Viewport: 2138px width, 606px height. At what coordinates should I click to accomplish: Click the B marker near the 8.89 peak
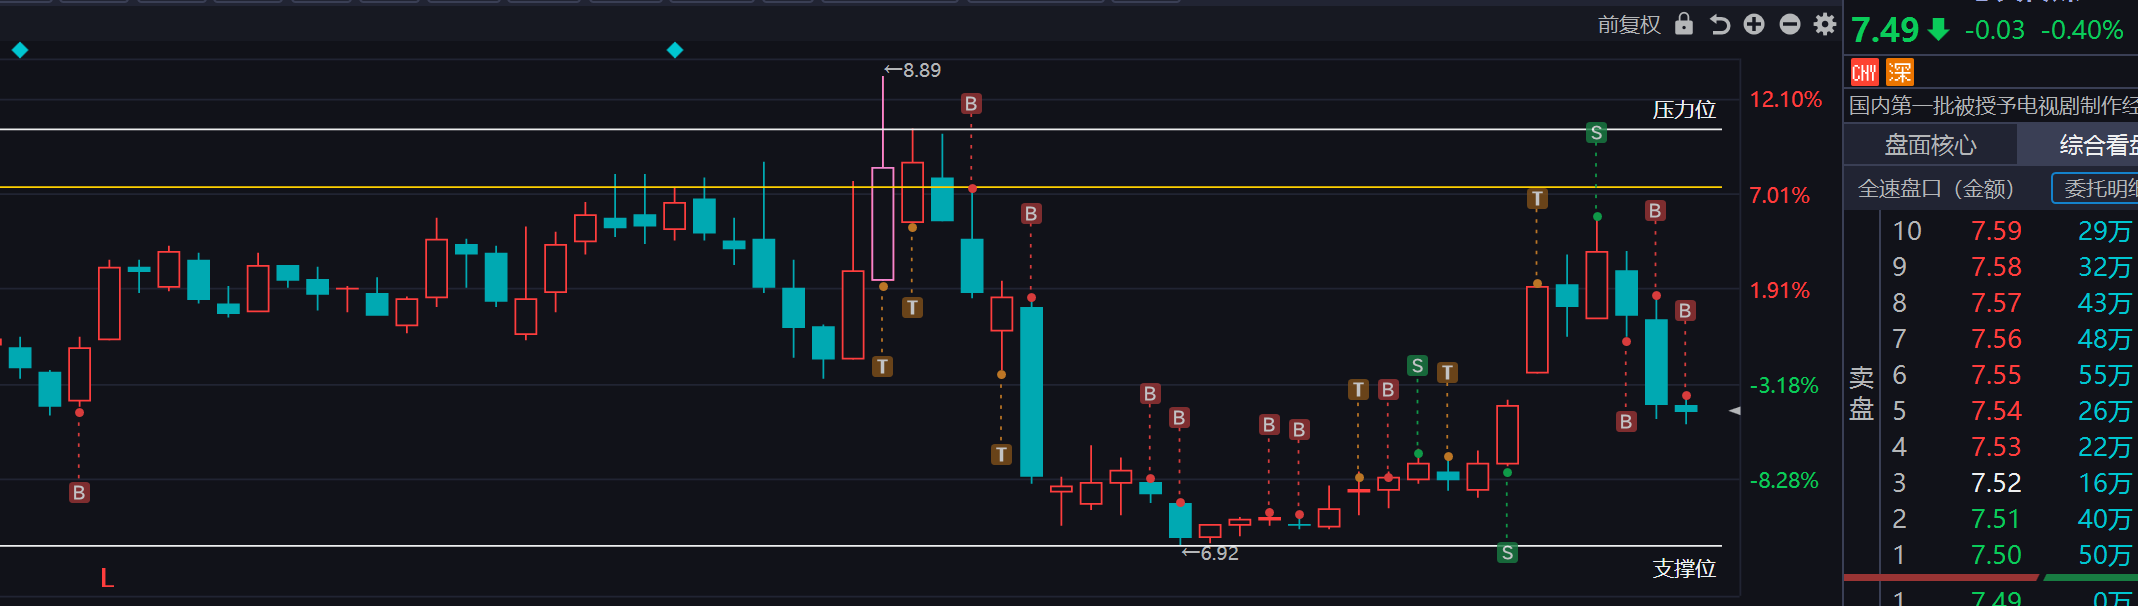[x=971, y=104]
